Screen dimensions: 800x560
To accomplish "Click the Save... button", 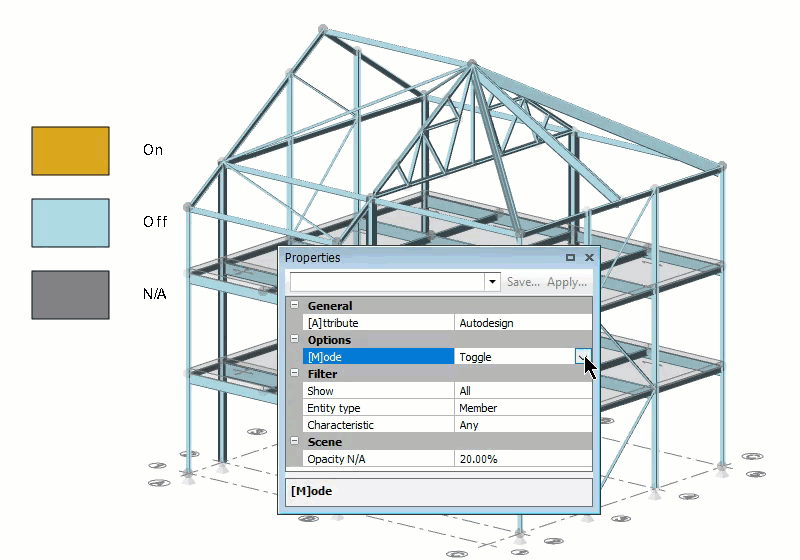I will point(523,282).
